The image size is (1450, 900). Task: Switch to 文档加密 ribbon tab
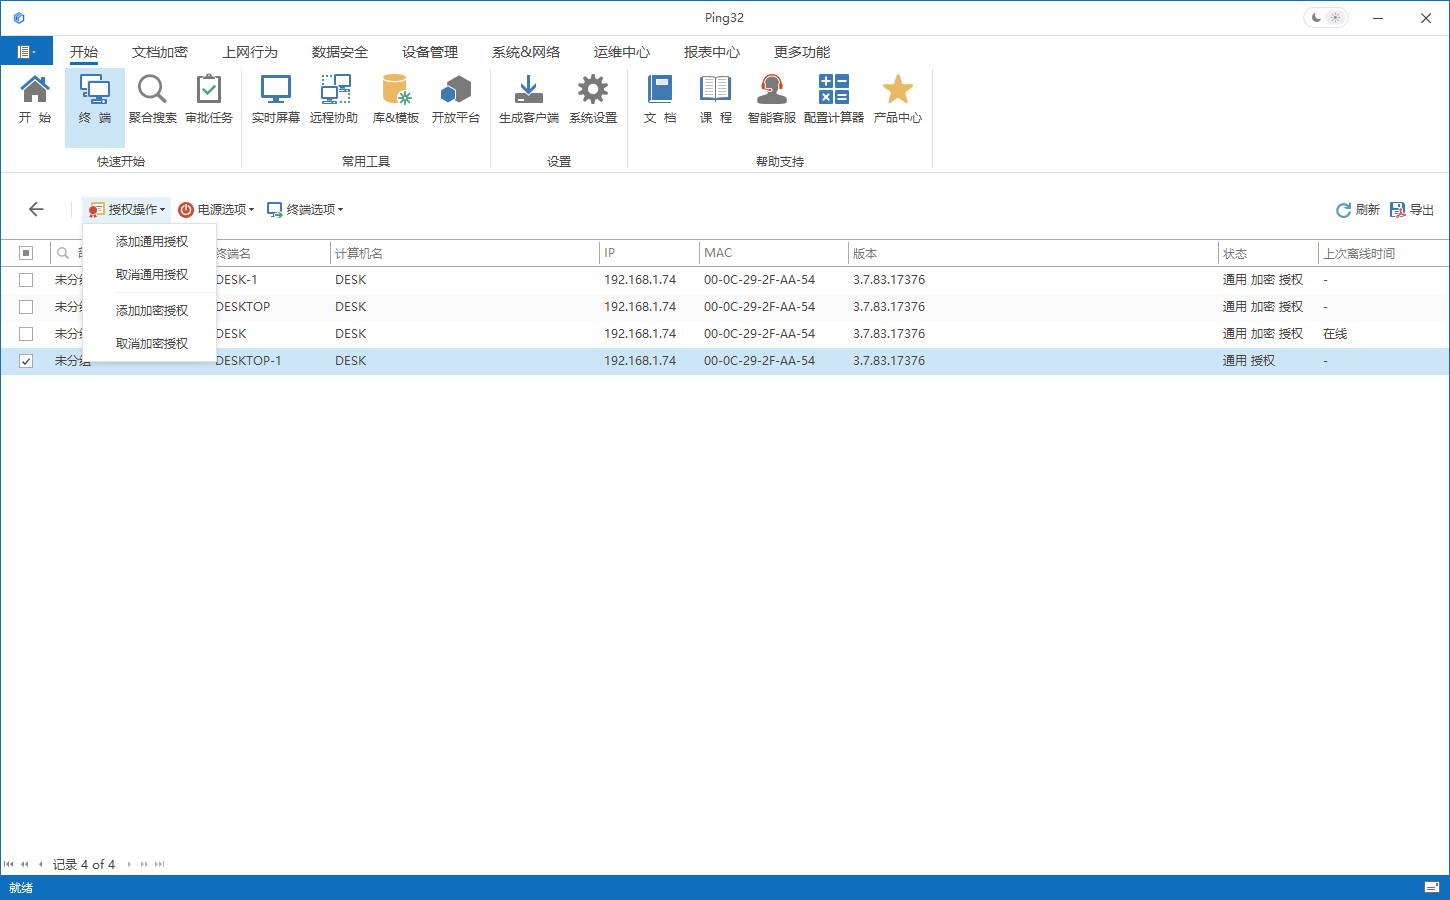(x=160, y=52)
